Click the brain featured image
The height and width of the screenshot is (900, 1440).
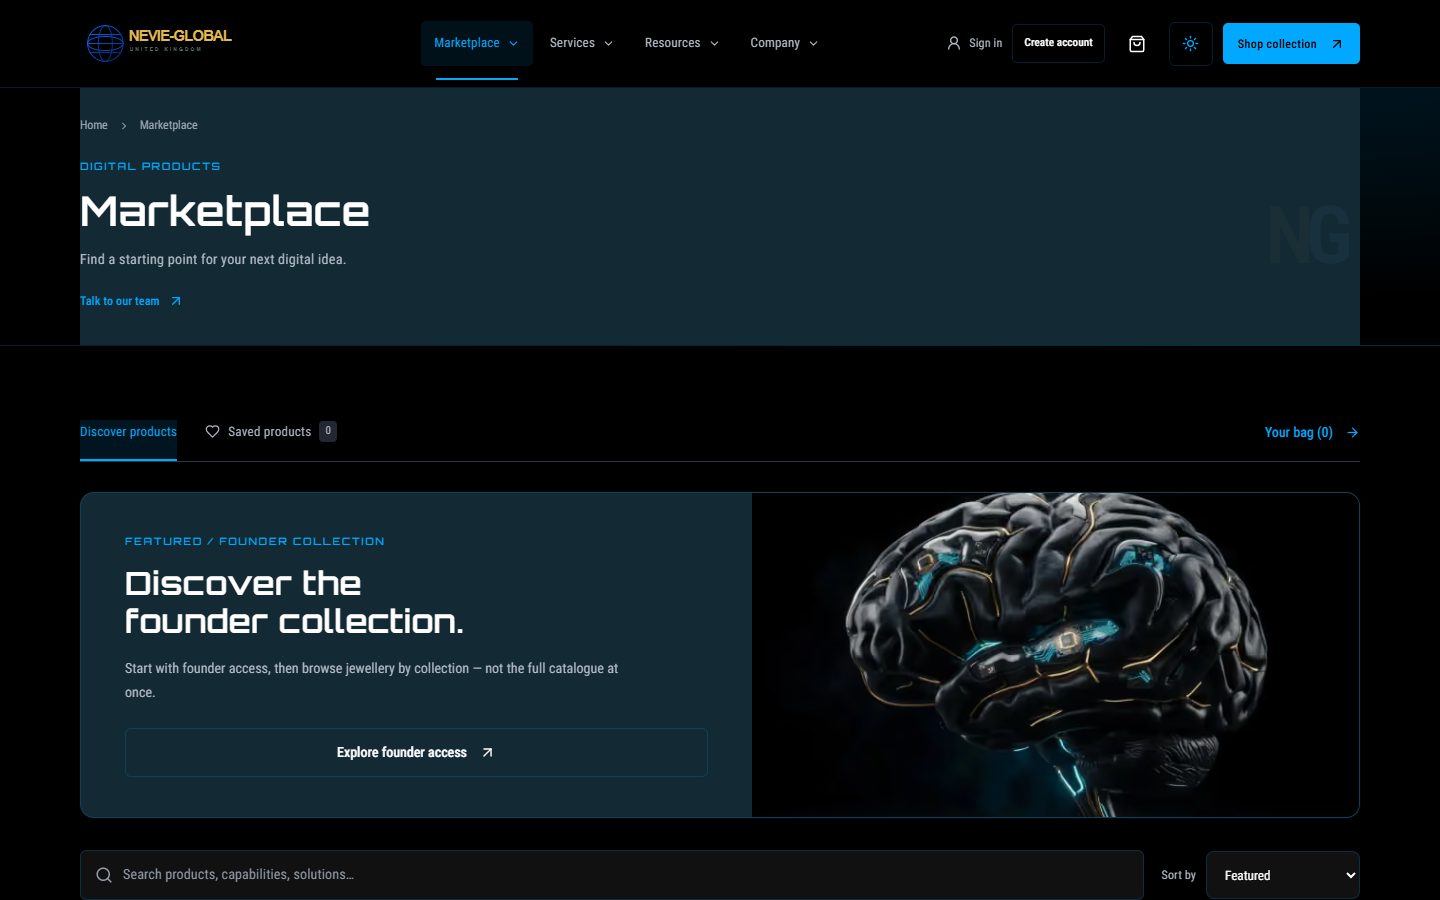1055,655
